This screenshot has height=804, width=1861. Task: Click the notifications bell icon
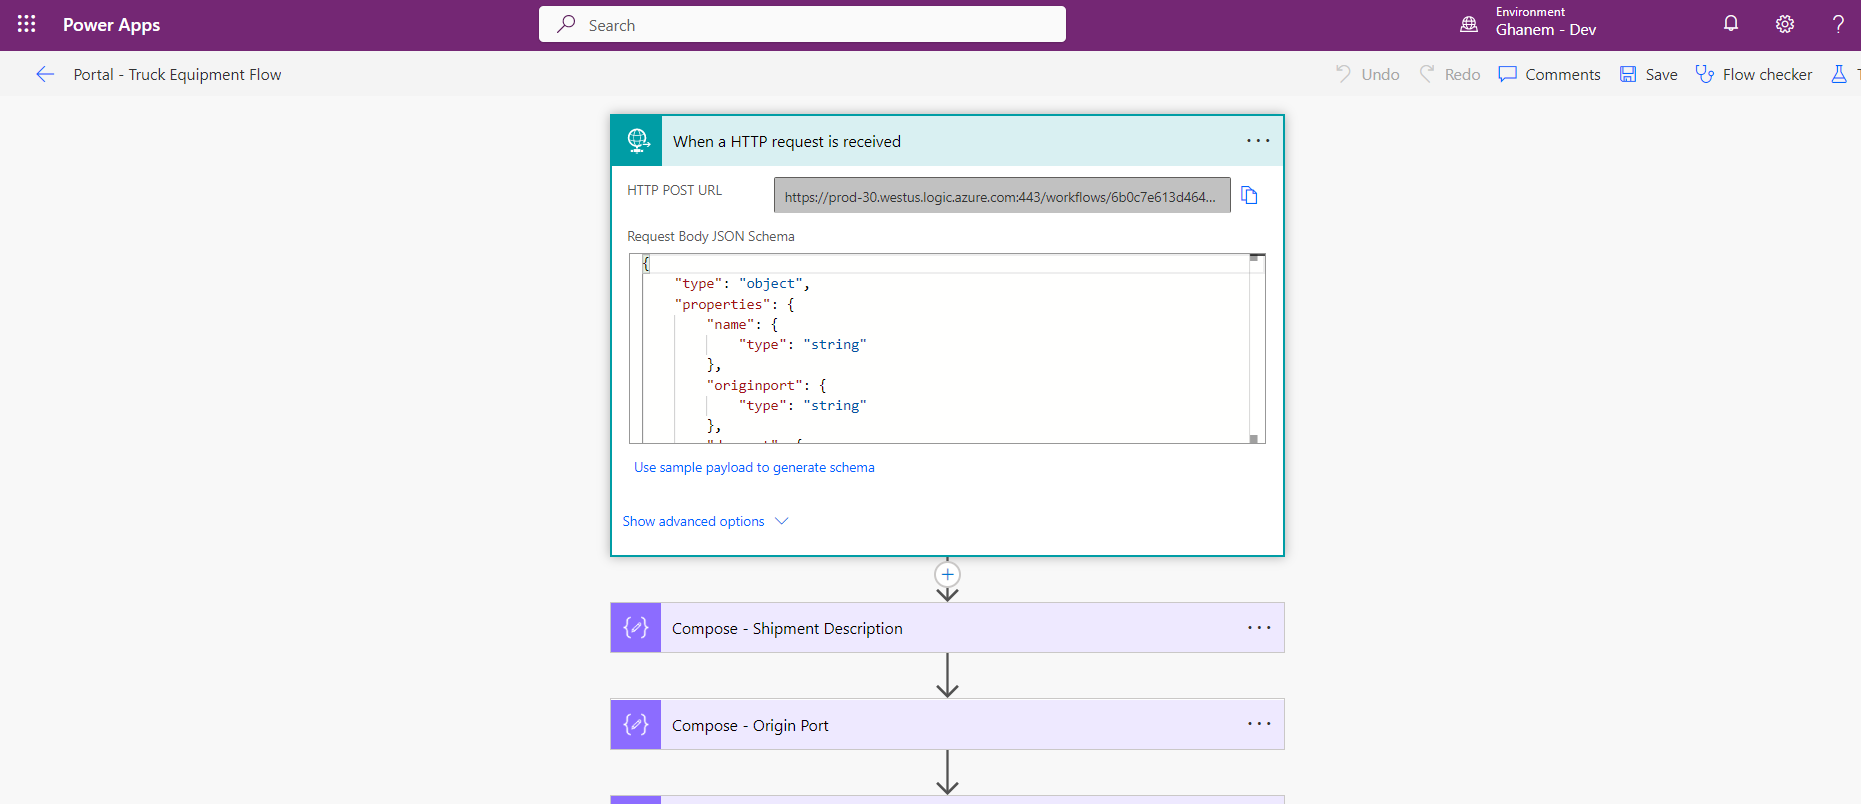click(1731, 24)
